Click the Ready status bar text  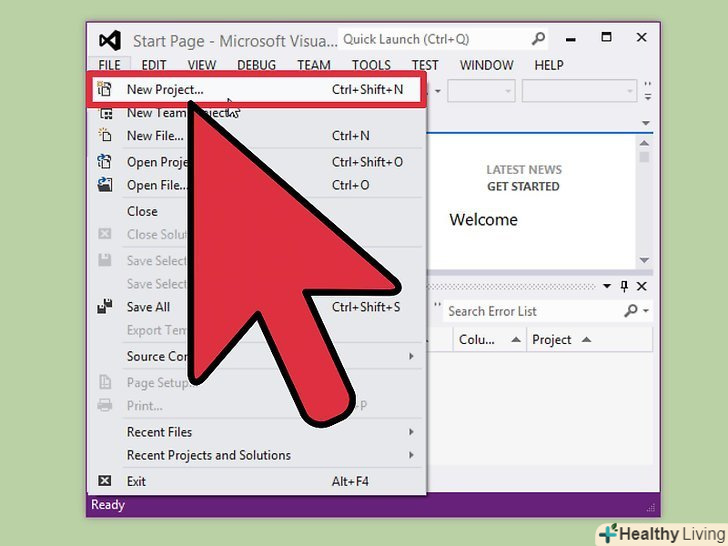pos(108,505)
